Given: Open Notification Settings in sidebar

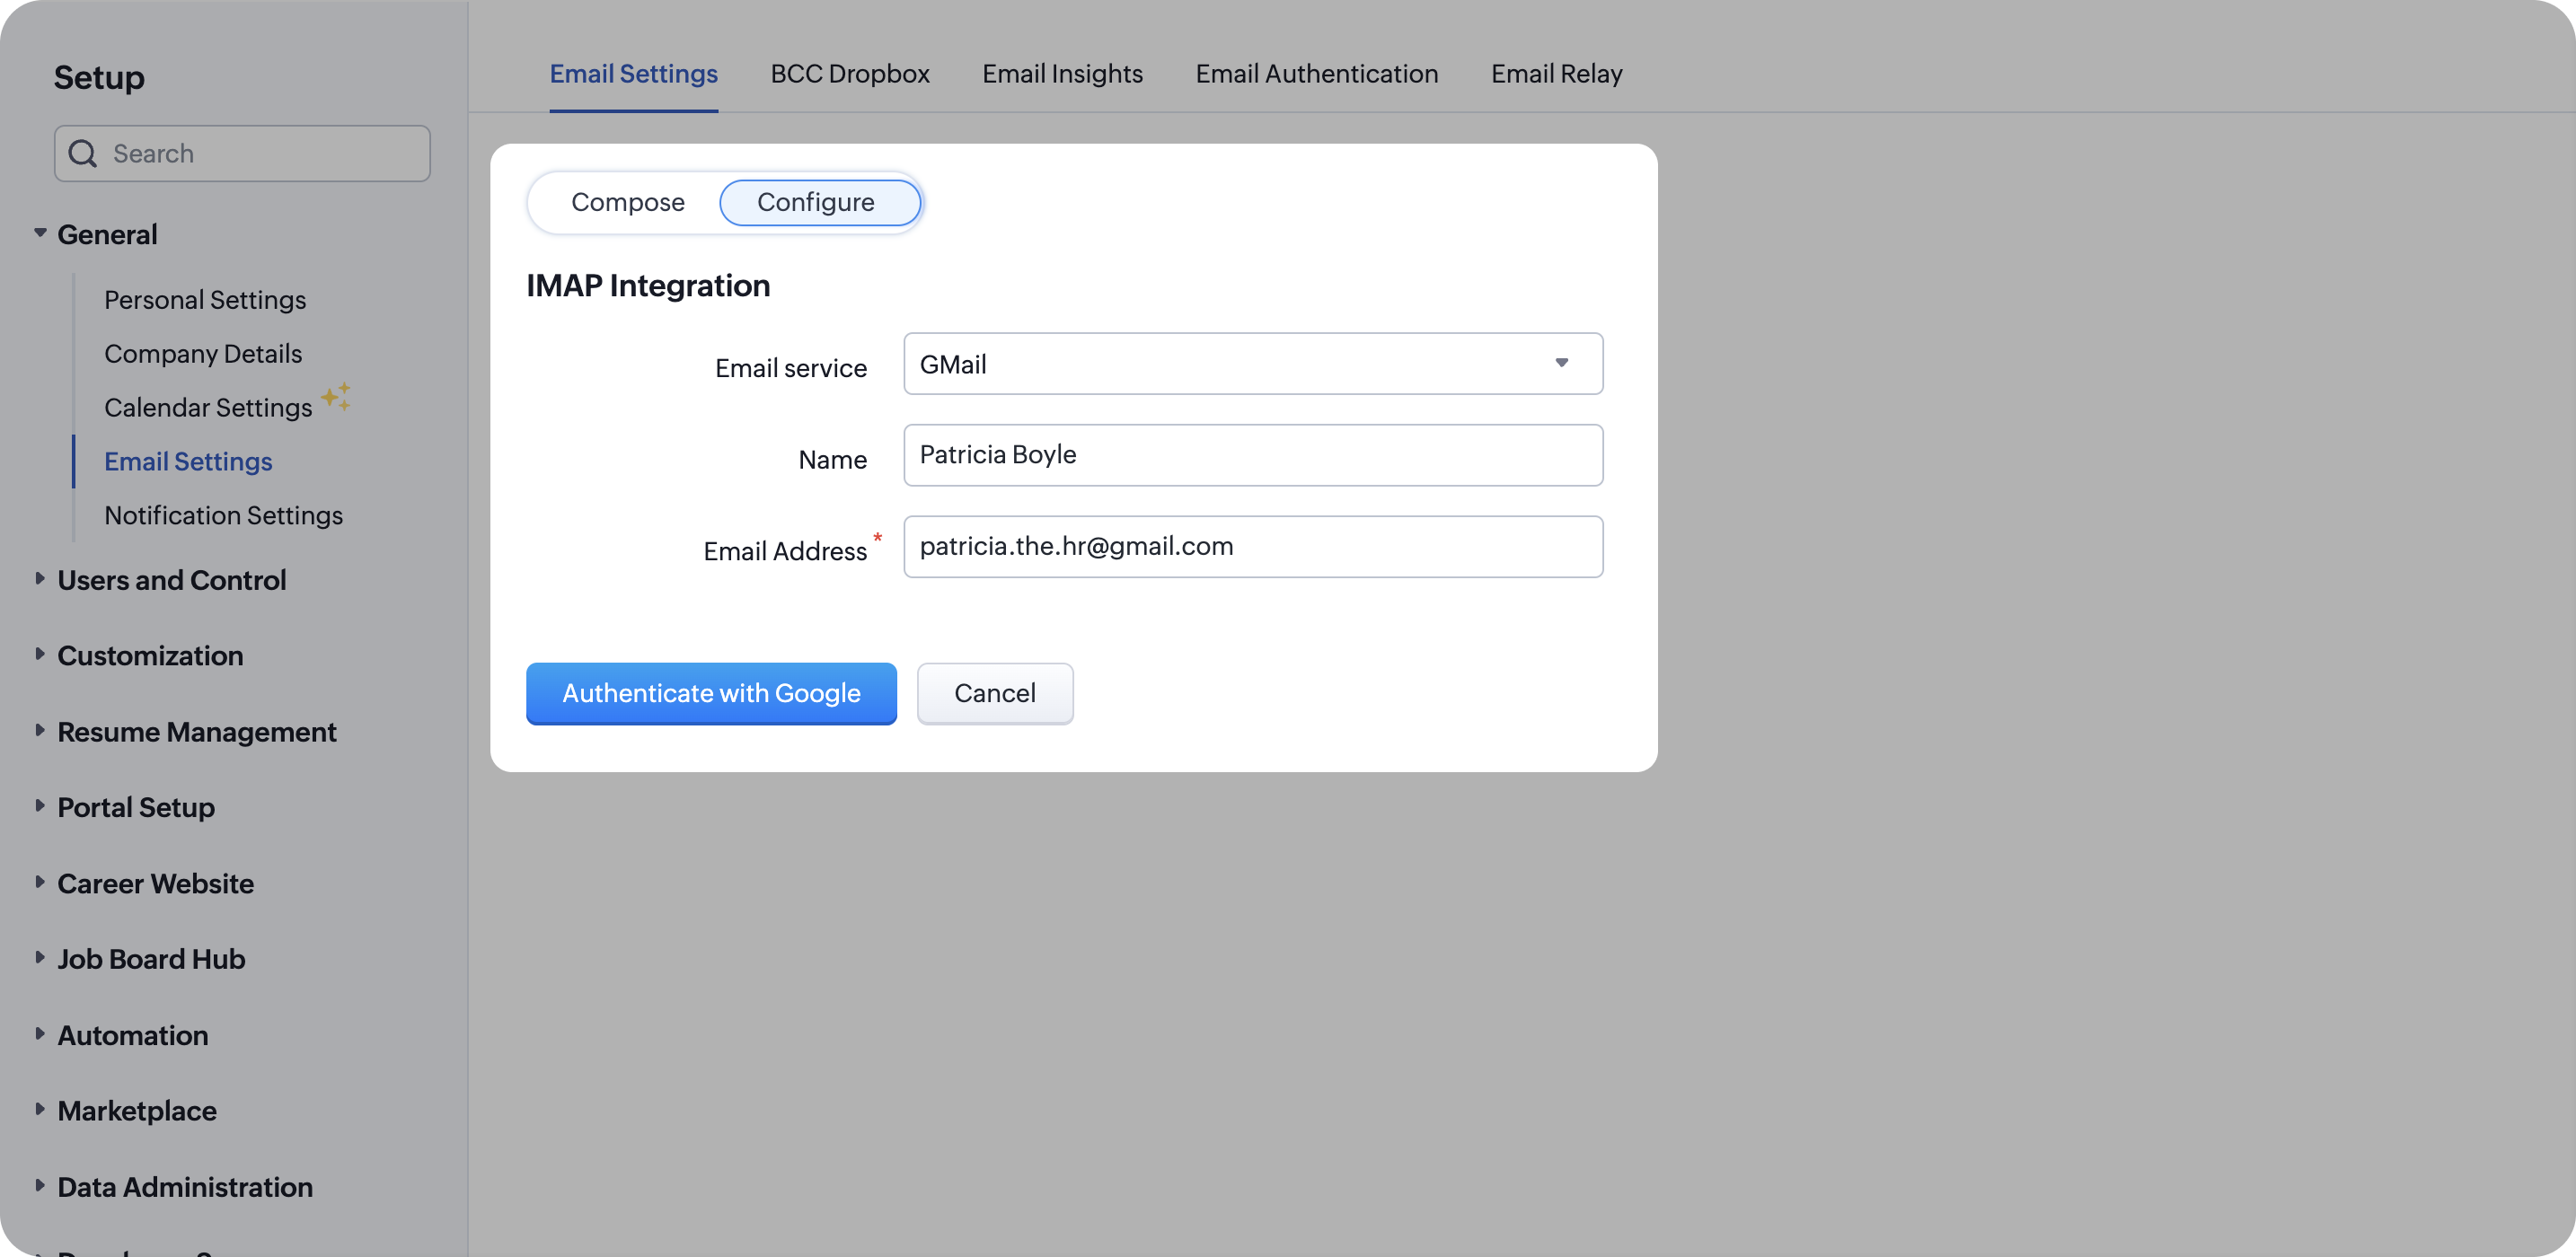Looking at the screenshot, I should pos(223,515).
